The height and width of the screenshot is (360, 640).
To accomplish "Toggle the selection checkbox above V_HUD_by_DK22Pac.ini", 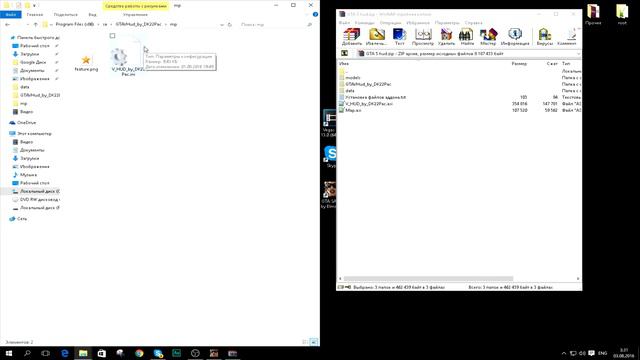I will tap(112, 36).
